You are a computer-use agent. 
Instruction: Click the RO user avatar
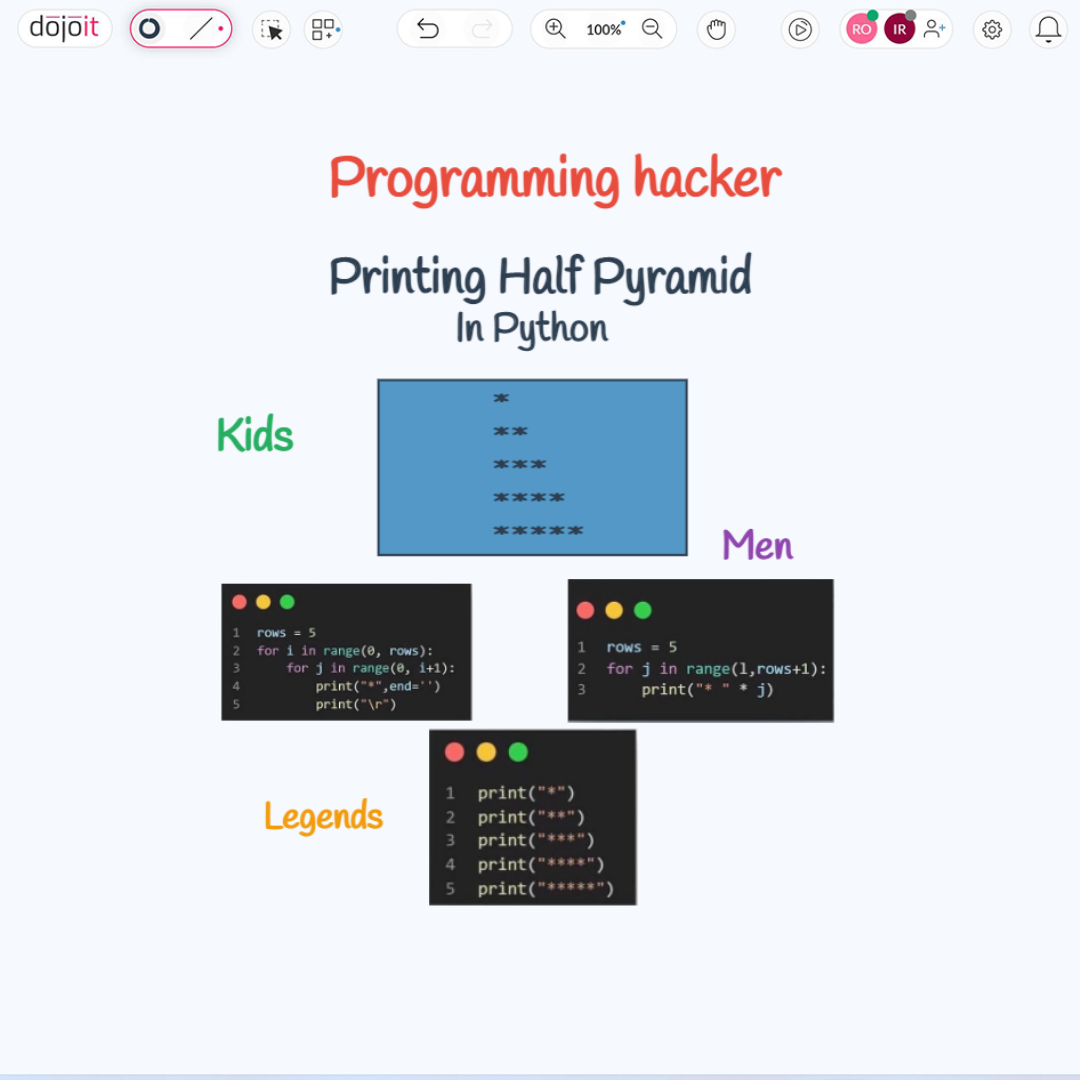tap(861, 29)
